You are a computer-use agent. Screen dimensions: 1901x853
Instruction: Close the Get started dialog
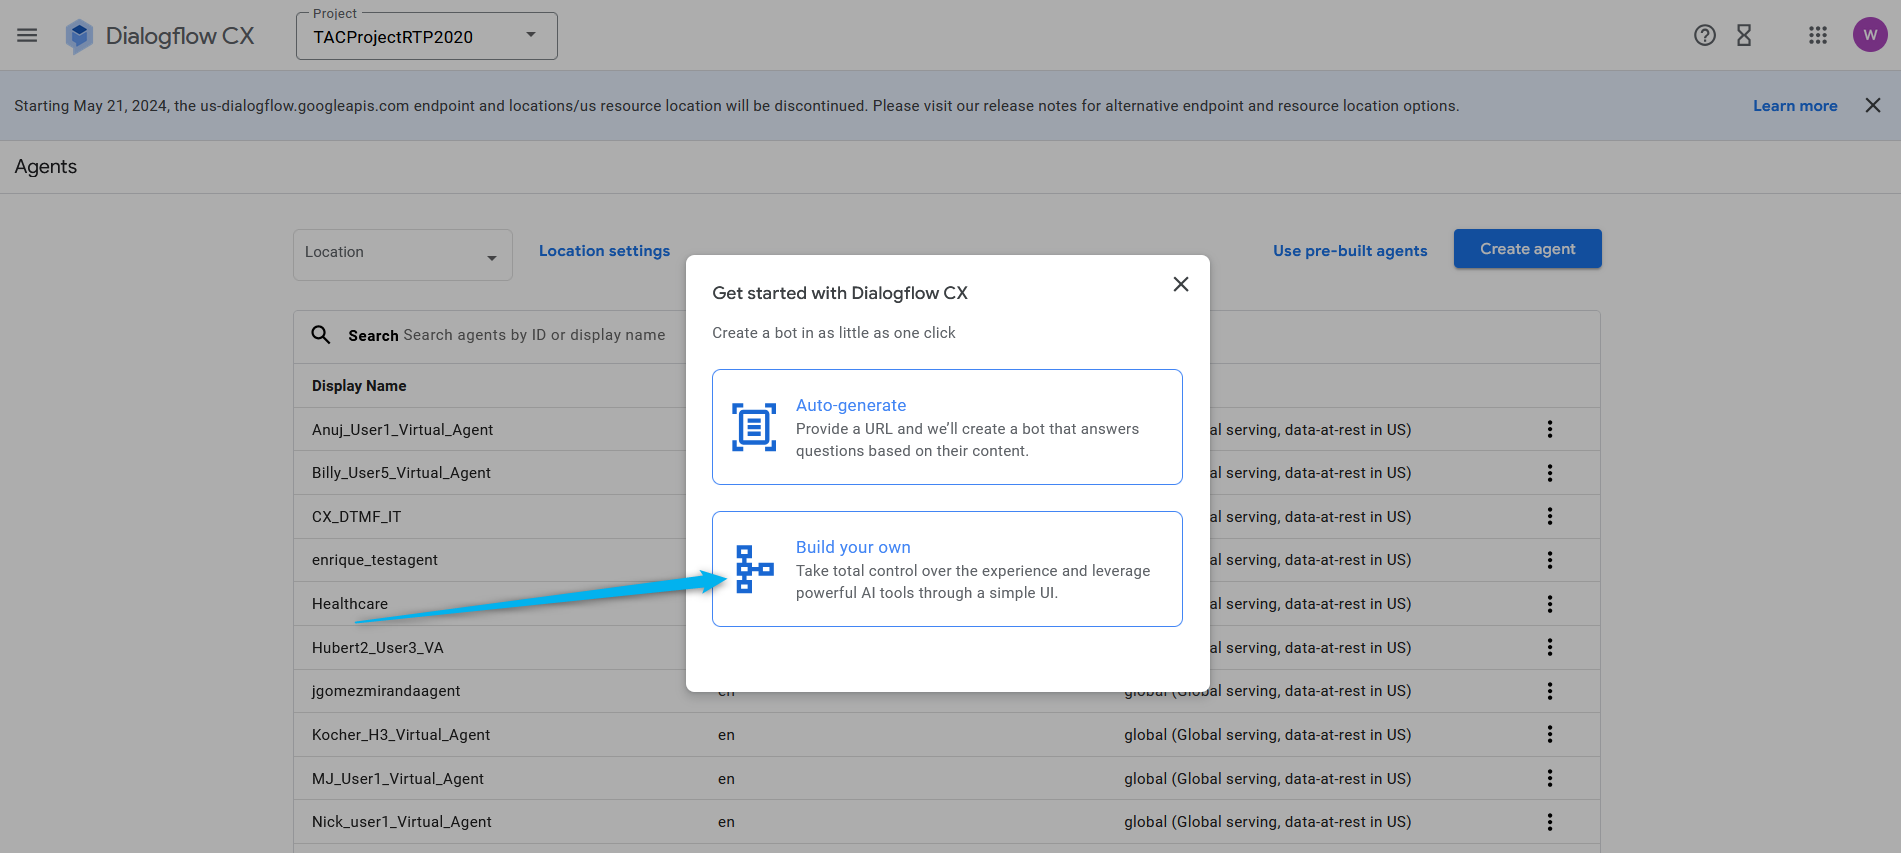click(x=1181, y=284)
